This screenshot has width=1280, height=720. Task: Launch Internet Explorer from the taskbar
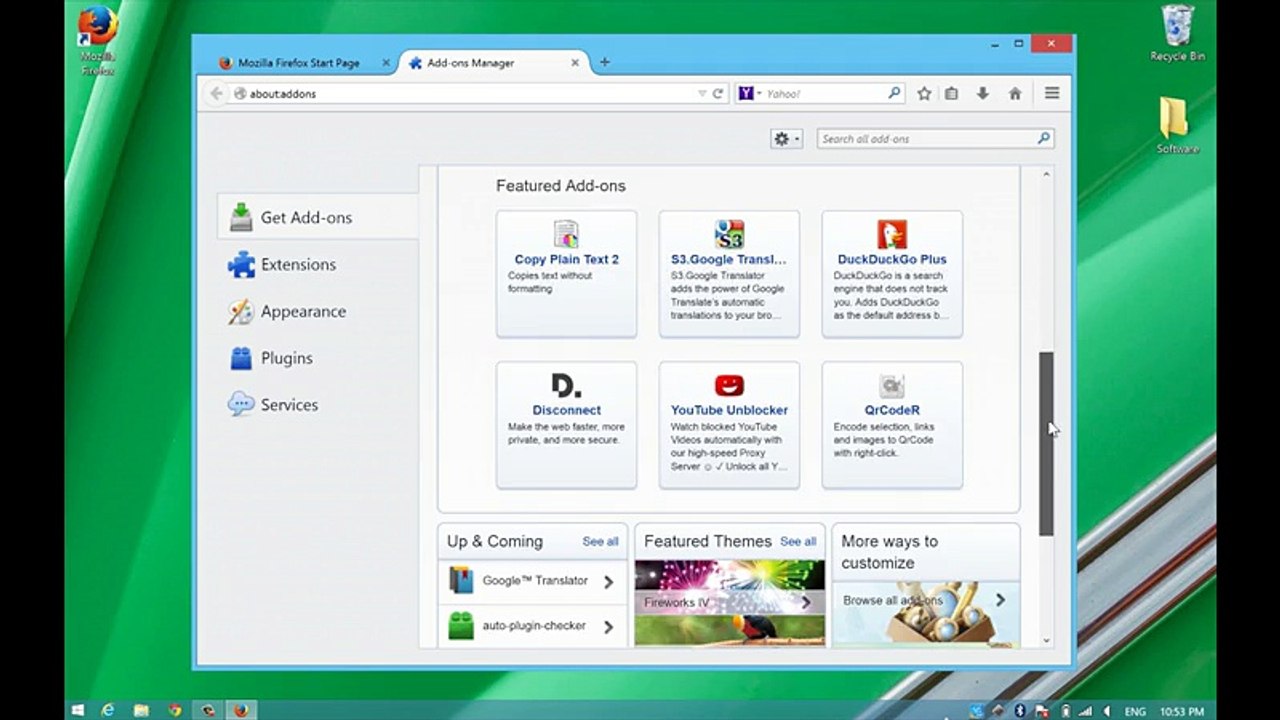(108, 710)
